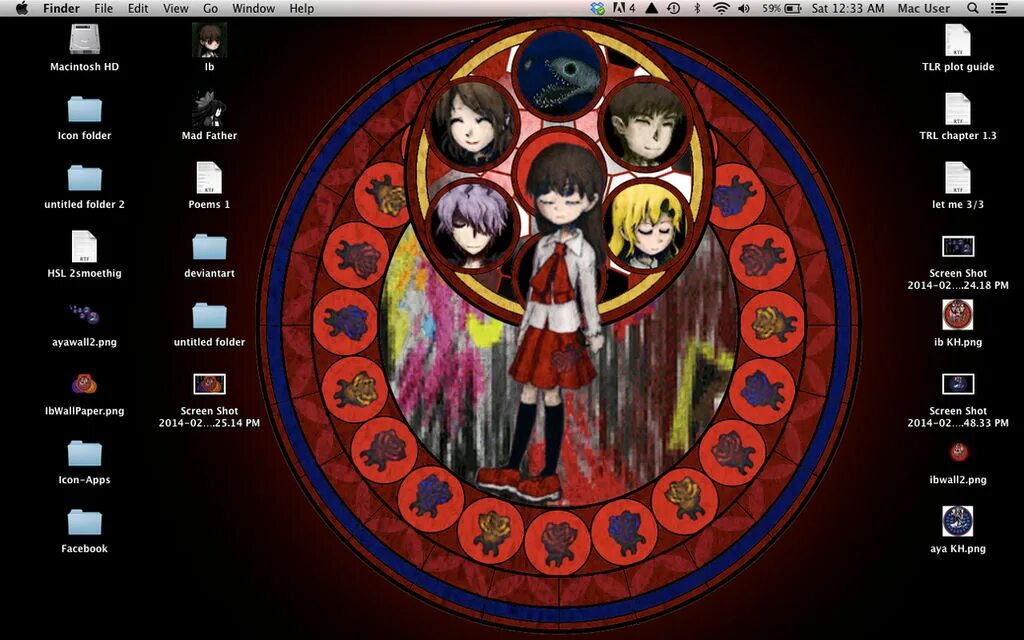Click the Dropbox menu bar icon
The image size is (1024, 640).
coord(598,8)
